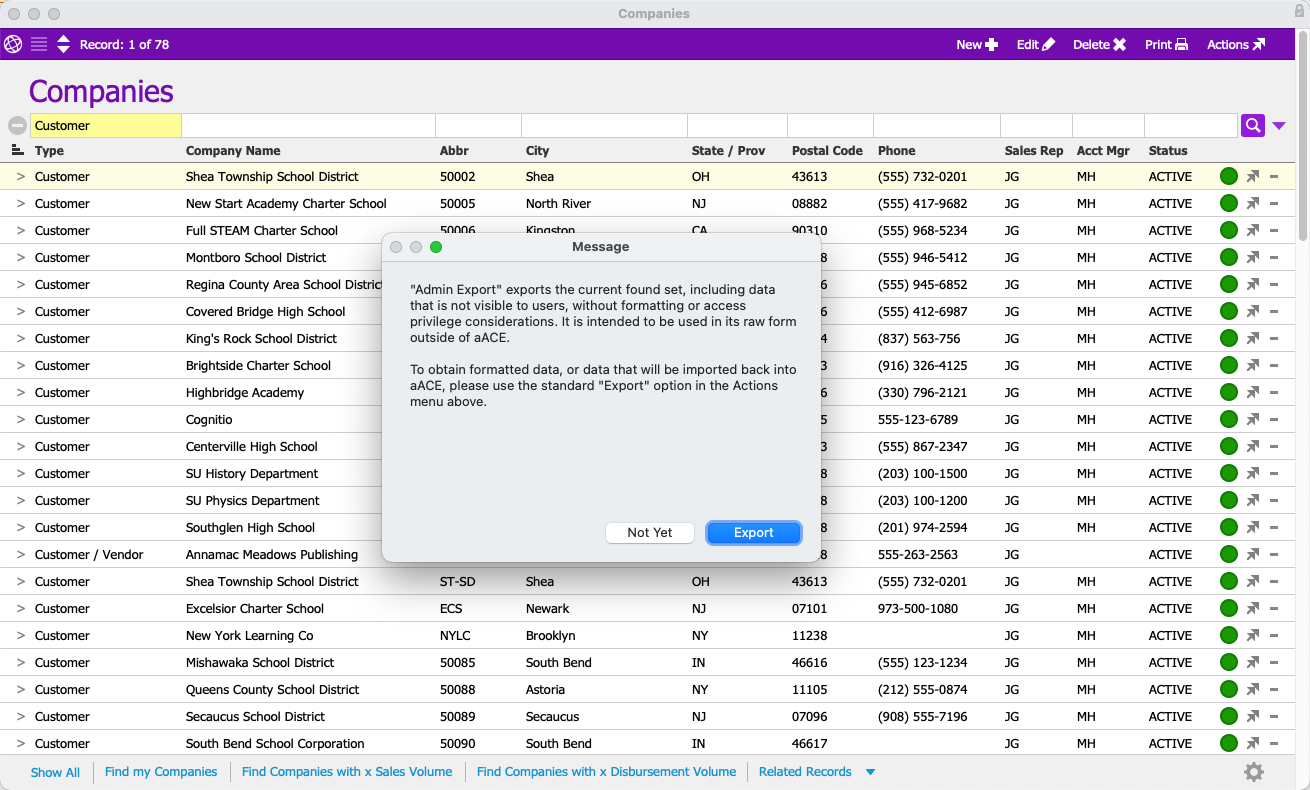The image size is (1310, 790).
Task: Click the arrow icon on Highbridge Academy row
Action: point(1253,392)
